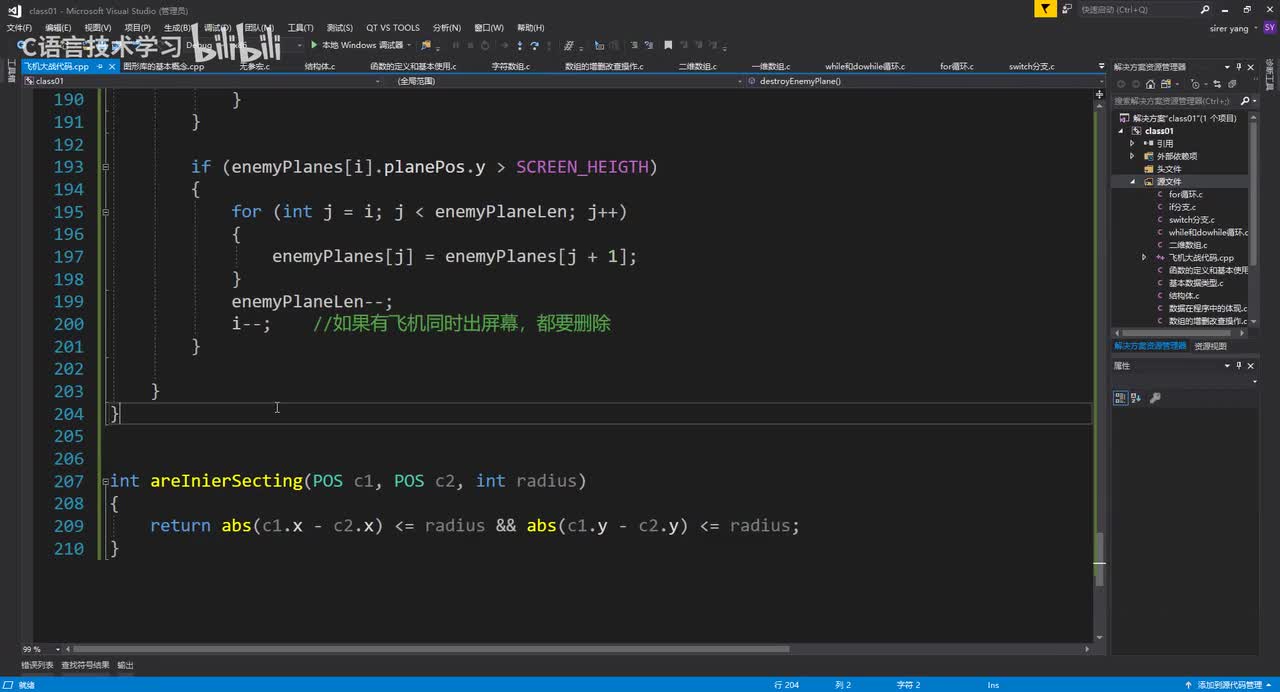Expand the 外部依赖项 node
1280x692 pixels.
[1132, 156]
